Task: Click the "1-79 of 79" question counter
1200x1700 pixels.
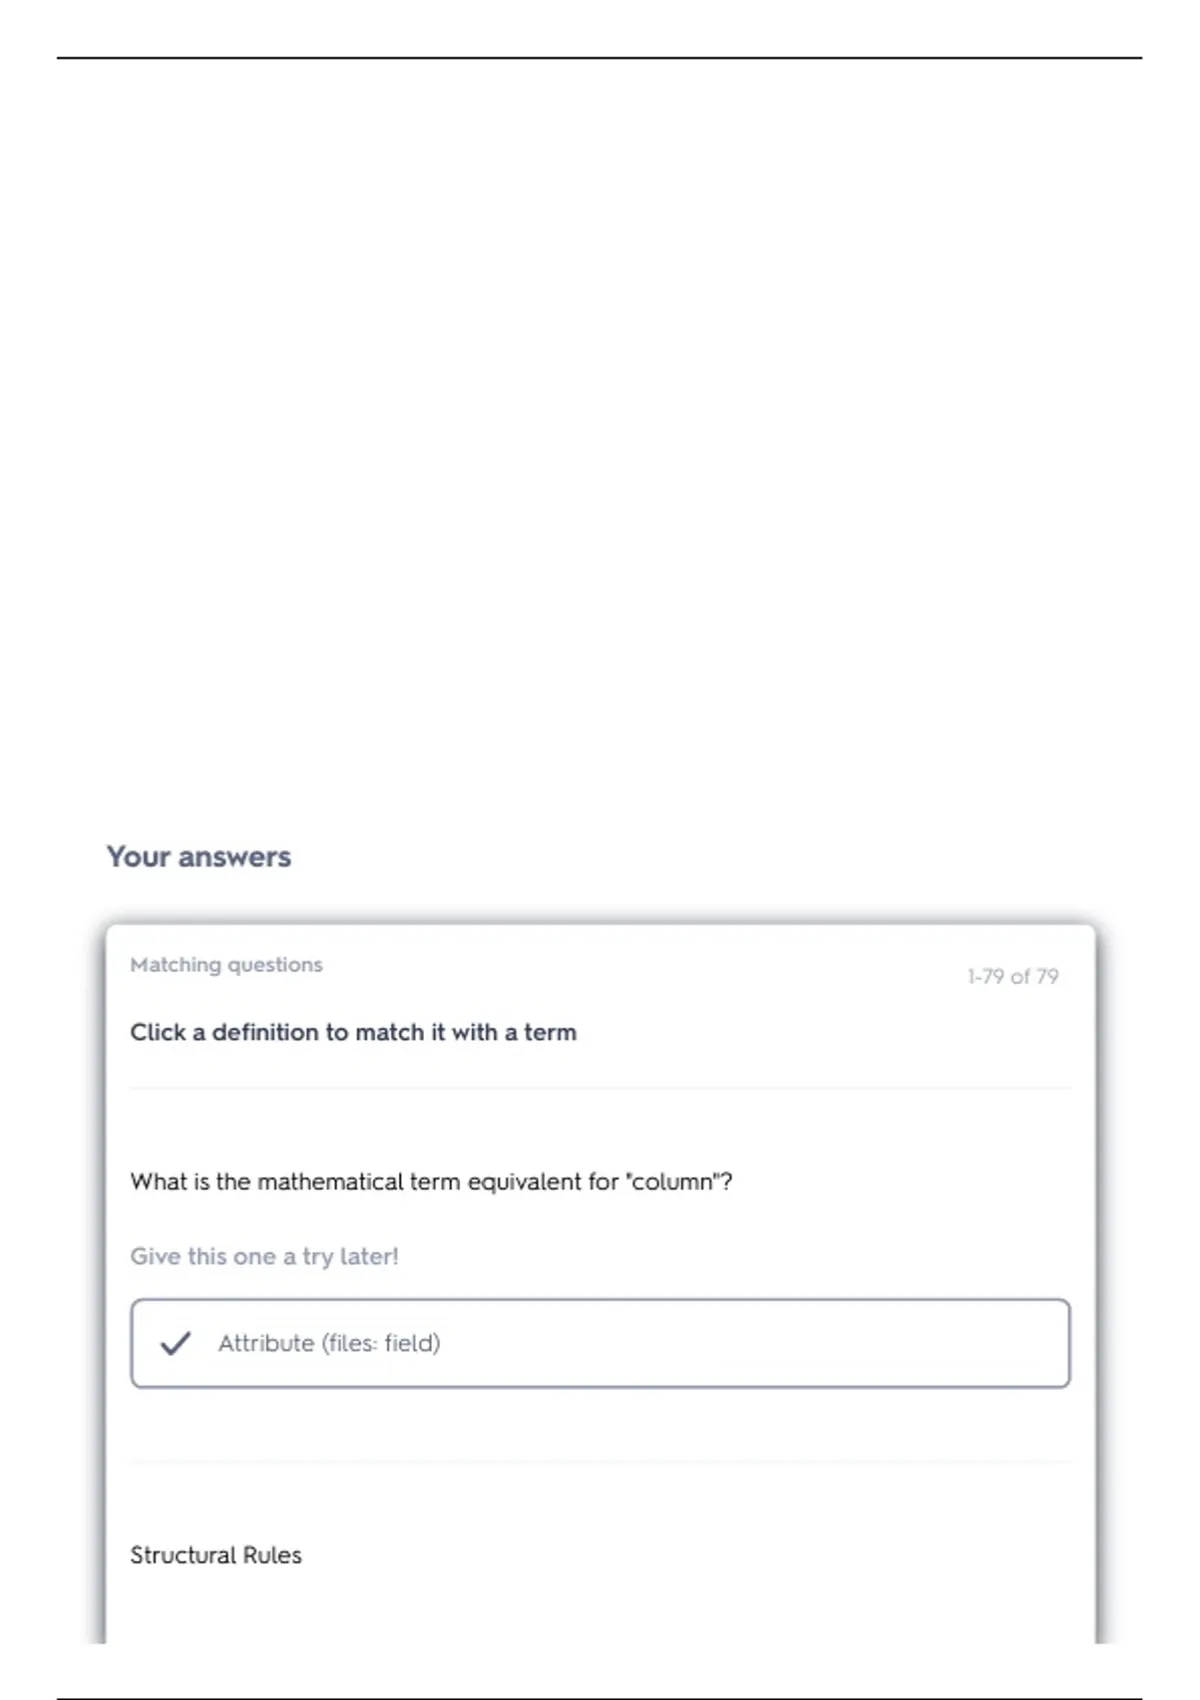Action: [x=1012, y=976]
